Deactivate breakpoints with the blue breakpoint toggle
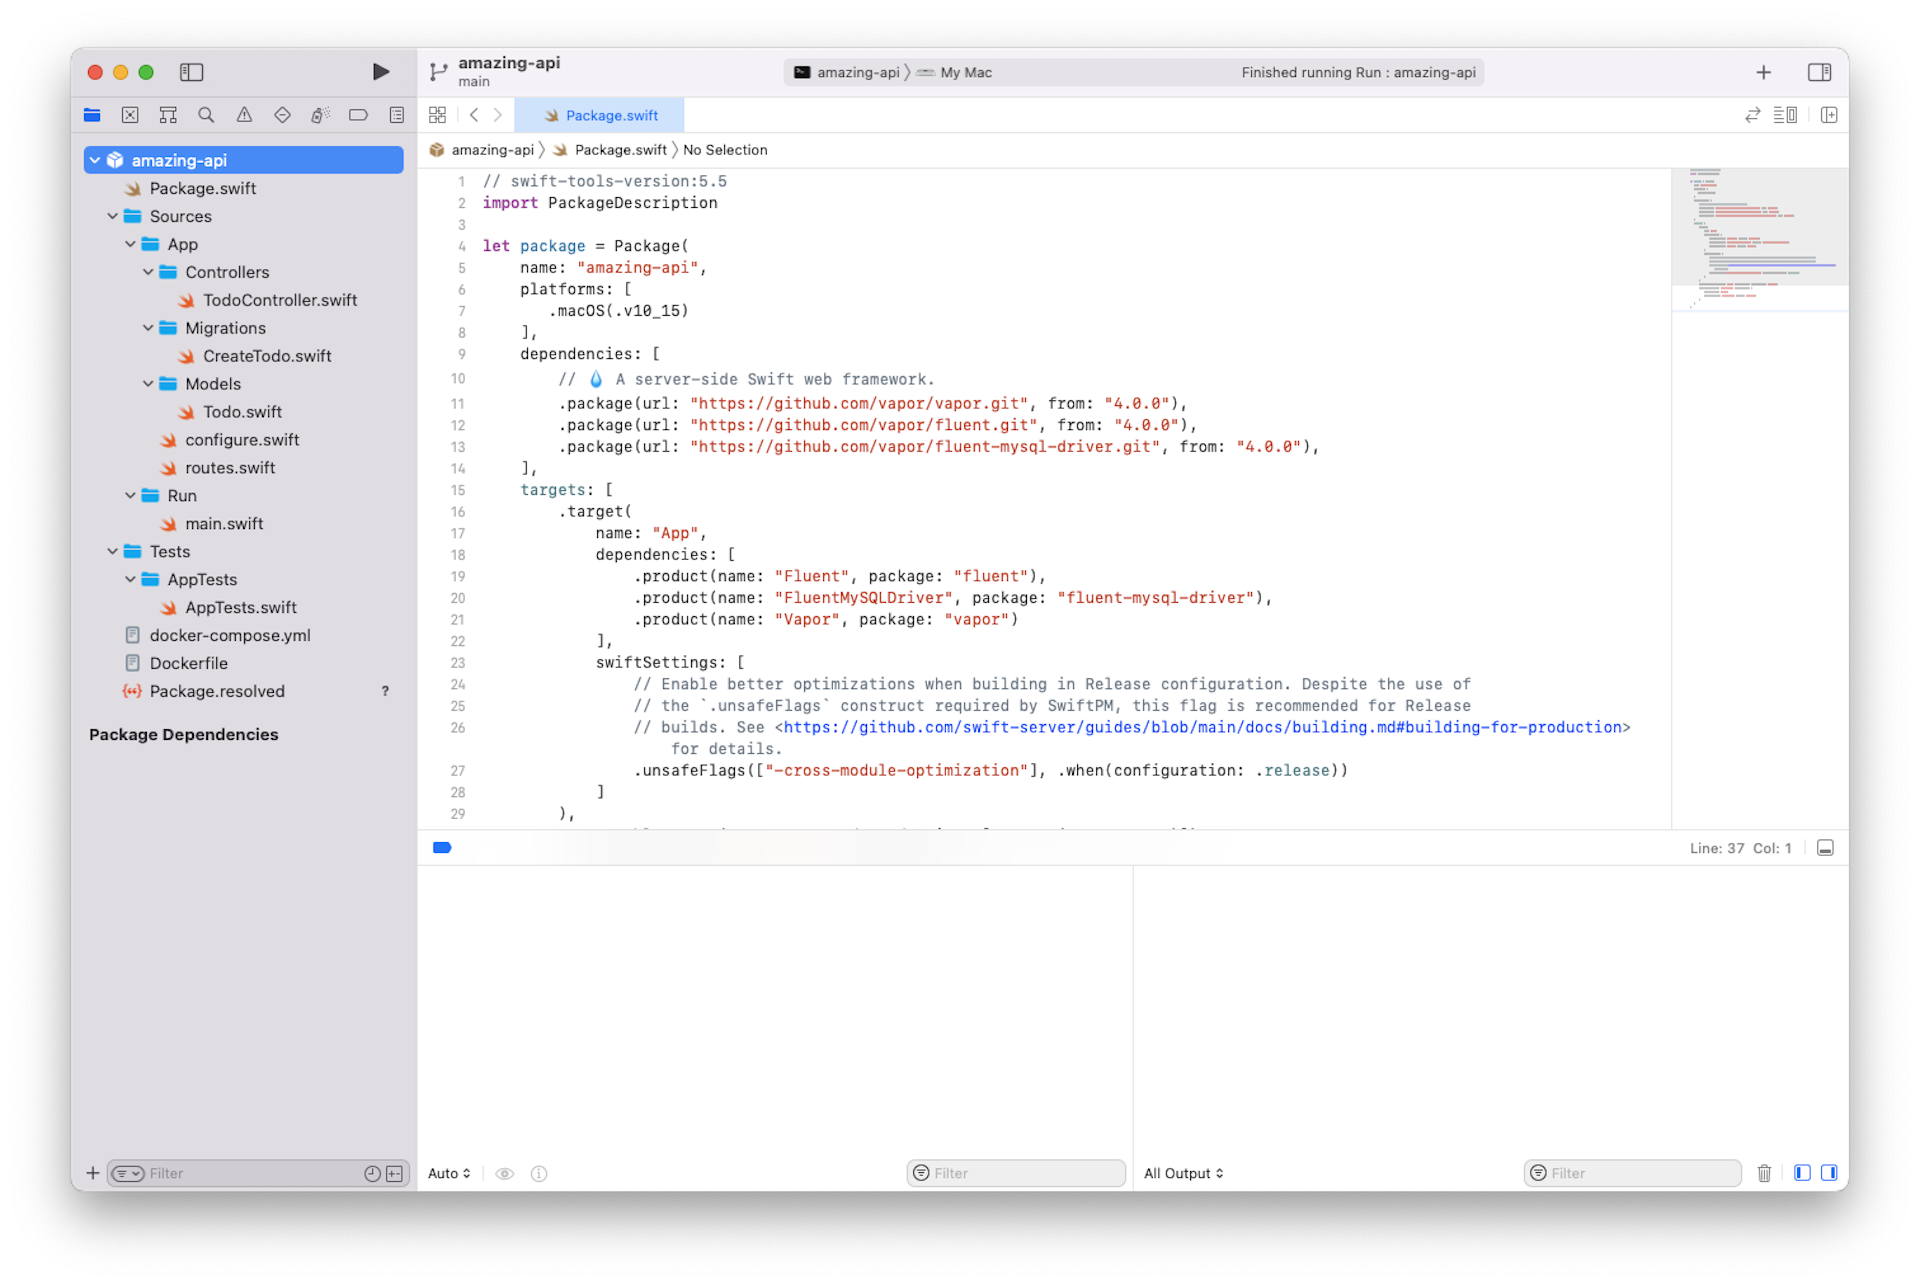Viewport: 1920px width, 1285px height. tap(442, 847)
